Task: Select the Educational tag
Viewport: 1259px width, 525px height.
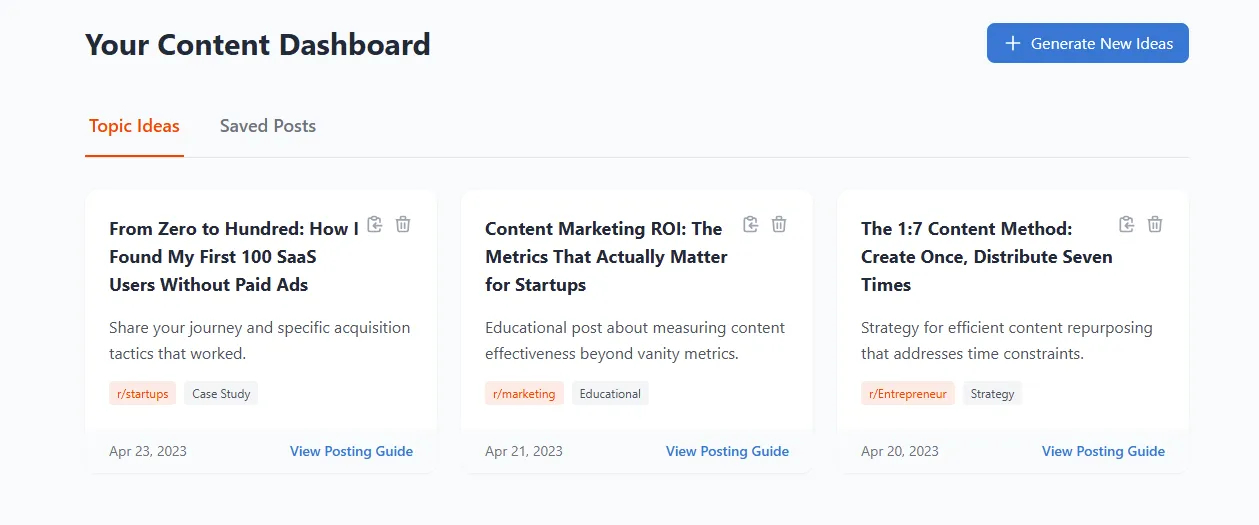Action: click(610, 393)
